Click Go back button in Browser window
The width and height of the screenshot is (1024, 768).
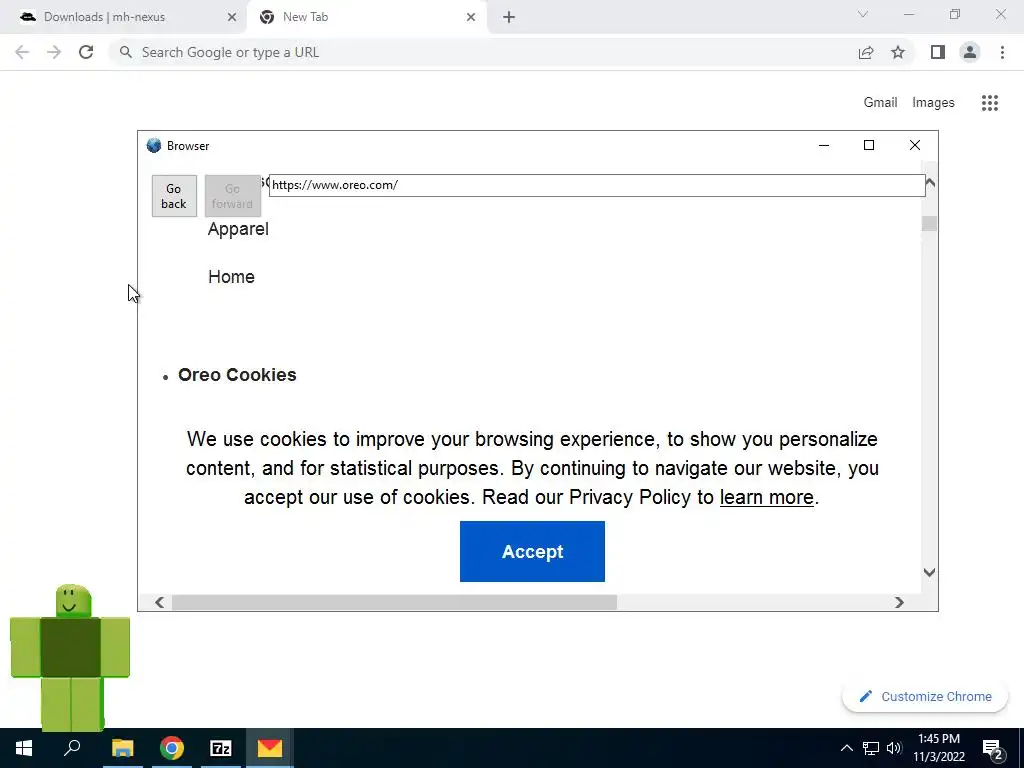click(x=174, y=196)
